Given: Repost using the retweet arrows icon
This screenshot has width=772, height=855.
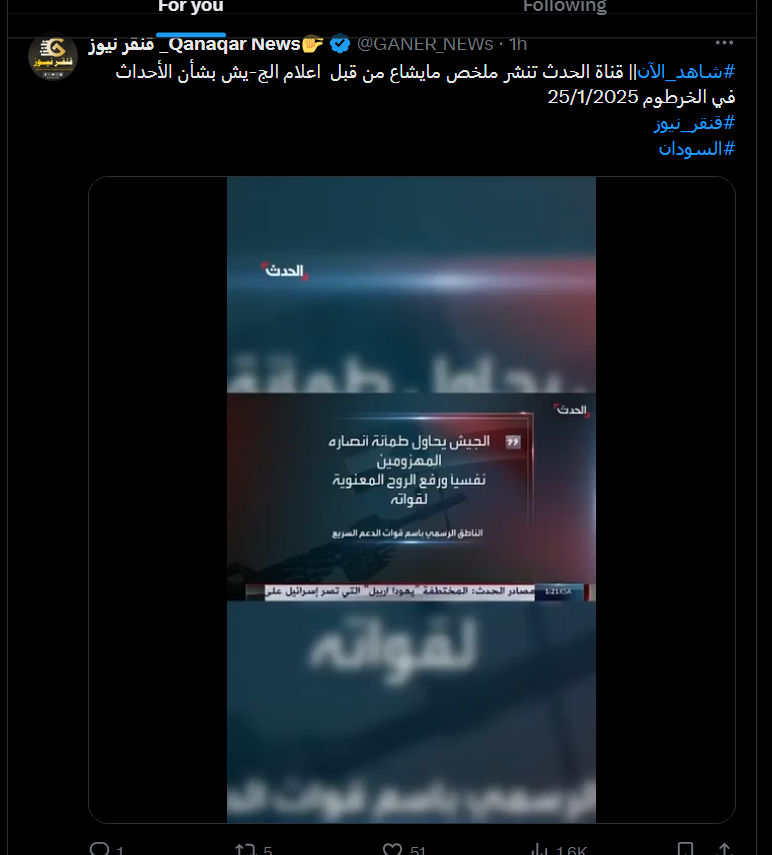Looking at the screenshot, I should tap(245, 848).
